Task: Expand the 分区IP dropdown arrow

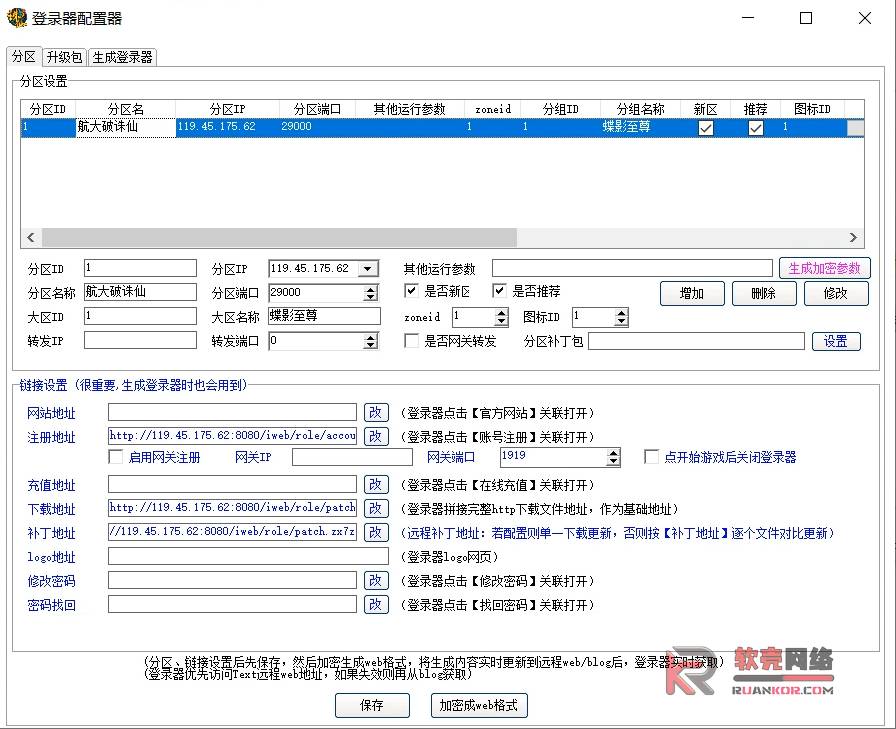Action: pyautogui.click(x=367, y=269)
